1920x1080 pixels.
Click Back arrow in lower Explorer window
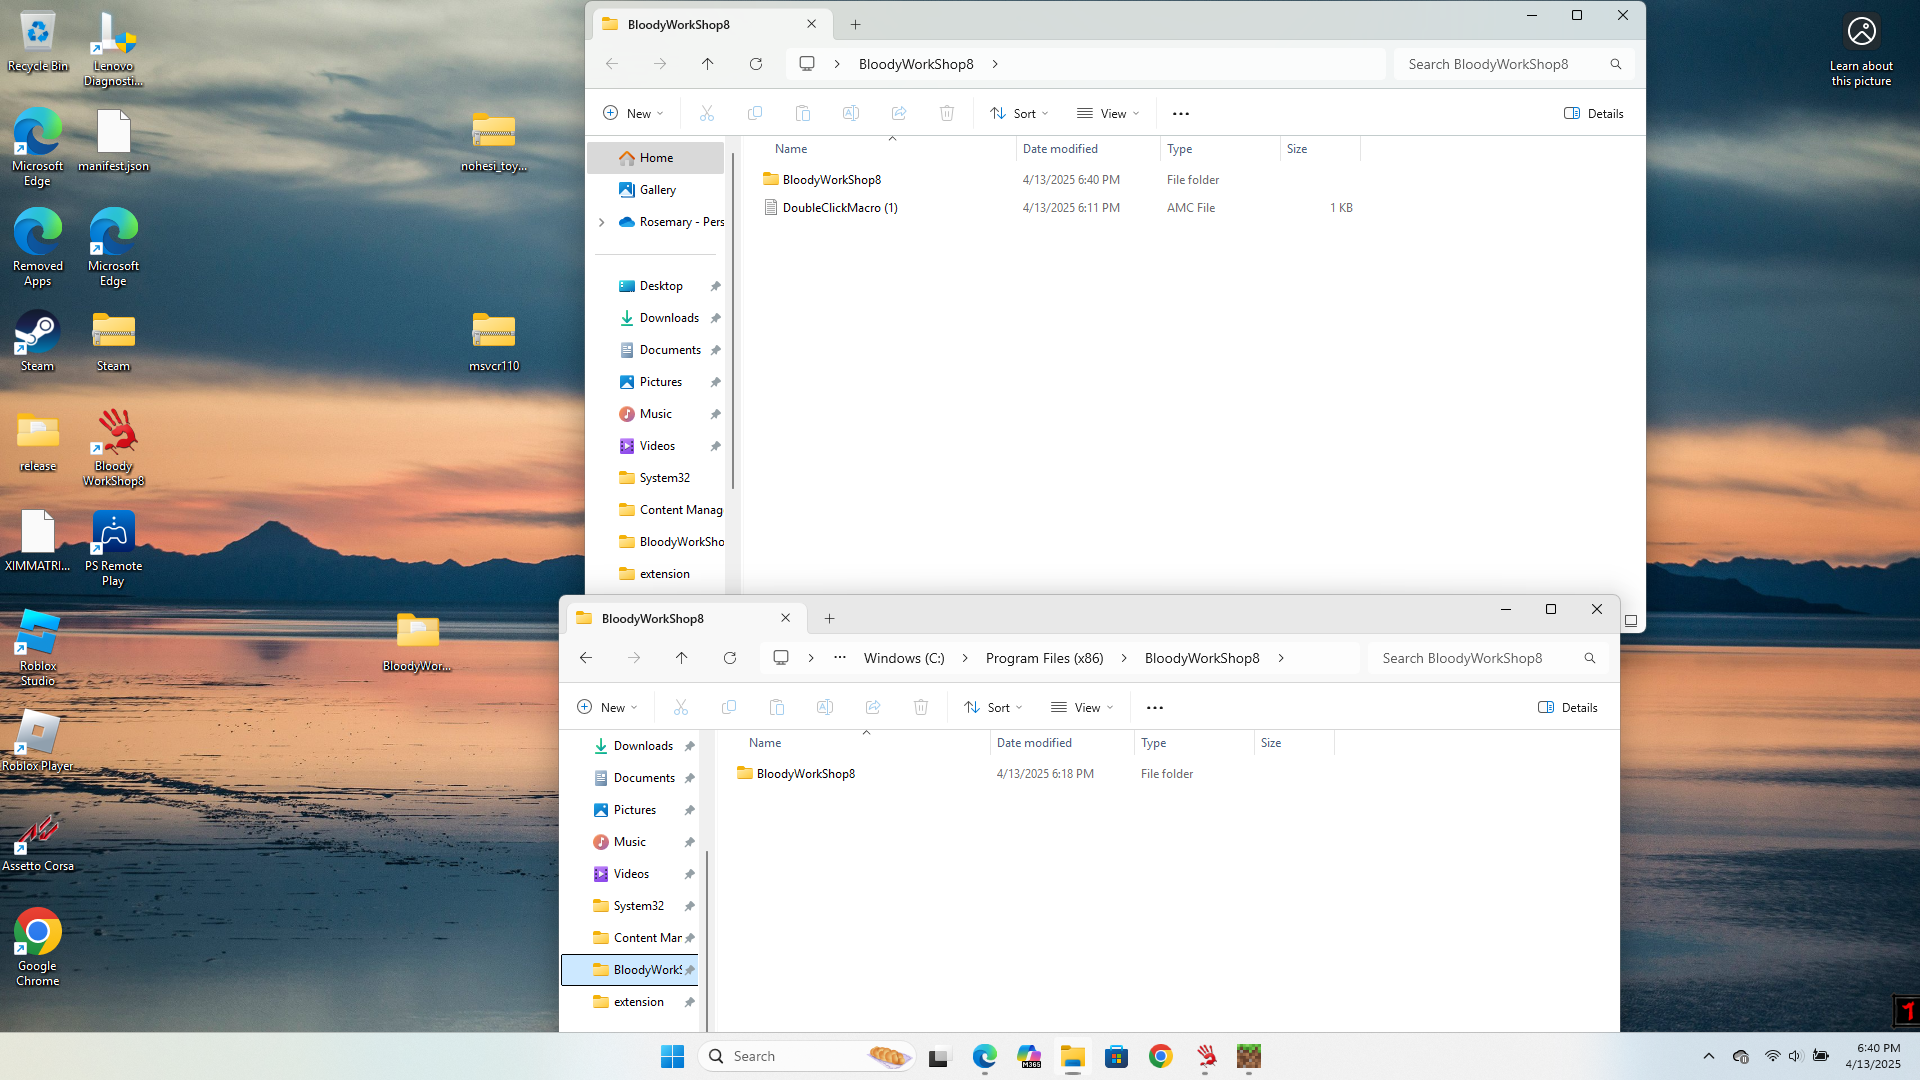pos(586,658)
